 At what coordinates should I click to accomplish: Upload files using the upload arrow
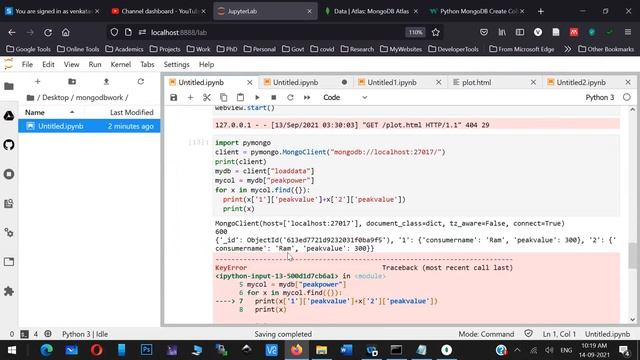pyautogui.click(x=106, y=82)
